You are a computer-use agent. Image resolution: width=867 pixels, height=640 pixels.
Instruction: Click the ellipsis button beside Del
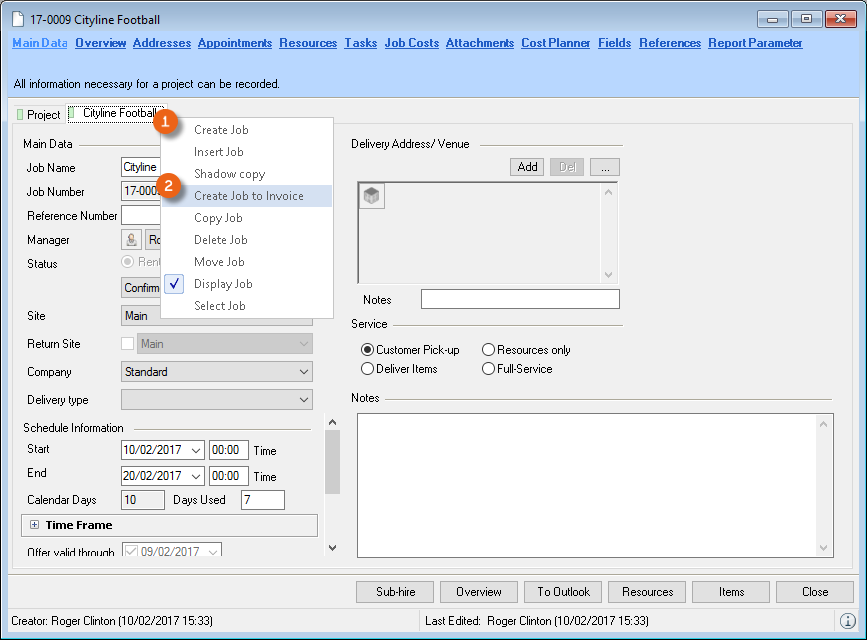605,167
